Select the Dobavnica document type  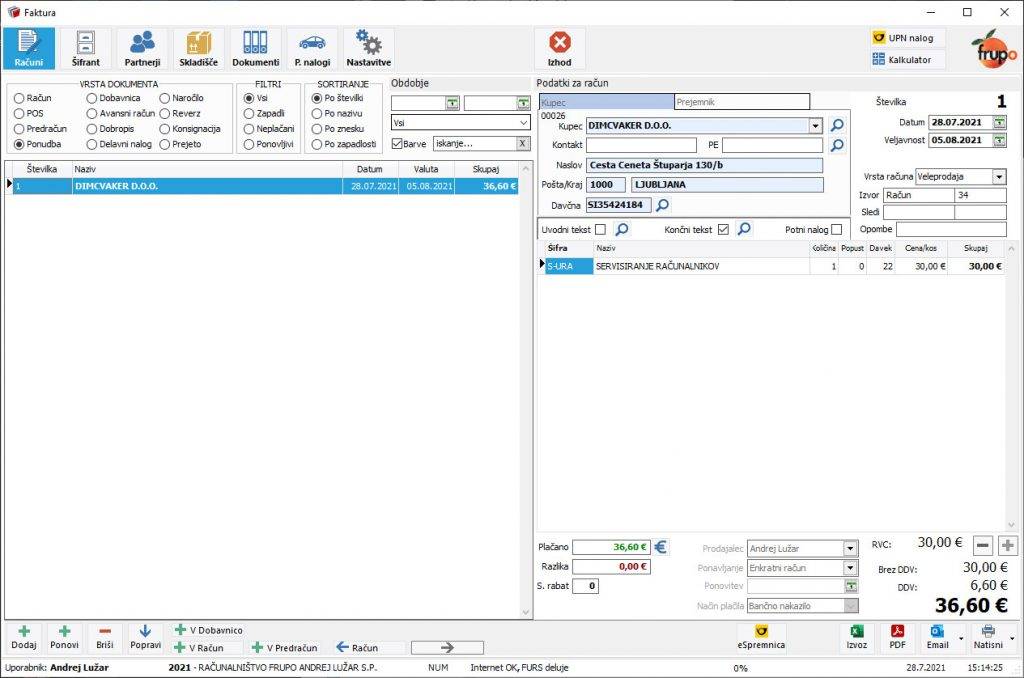point(114,98)
